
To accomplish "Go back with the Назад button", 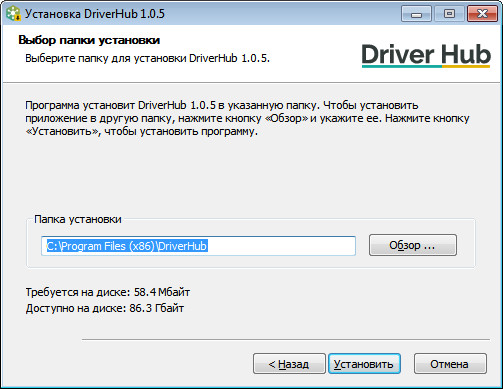I will coord(289,364).
